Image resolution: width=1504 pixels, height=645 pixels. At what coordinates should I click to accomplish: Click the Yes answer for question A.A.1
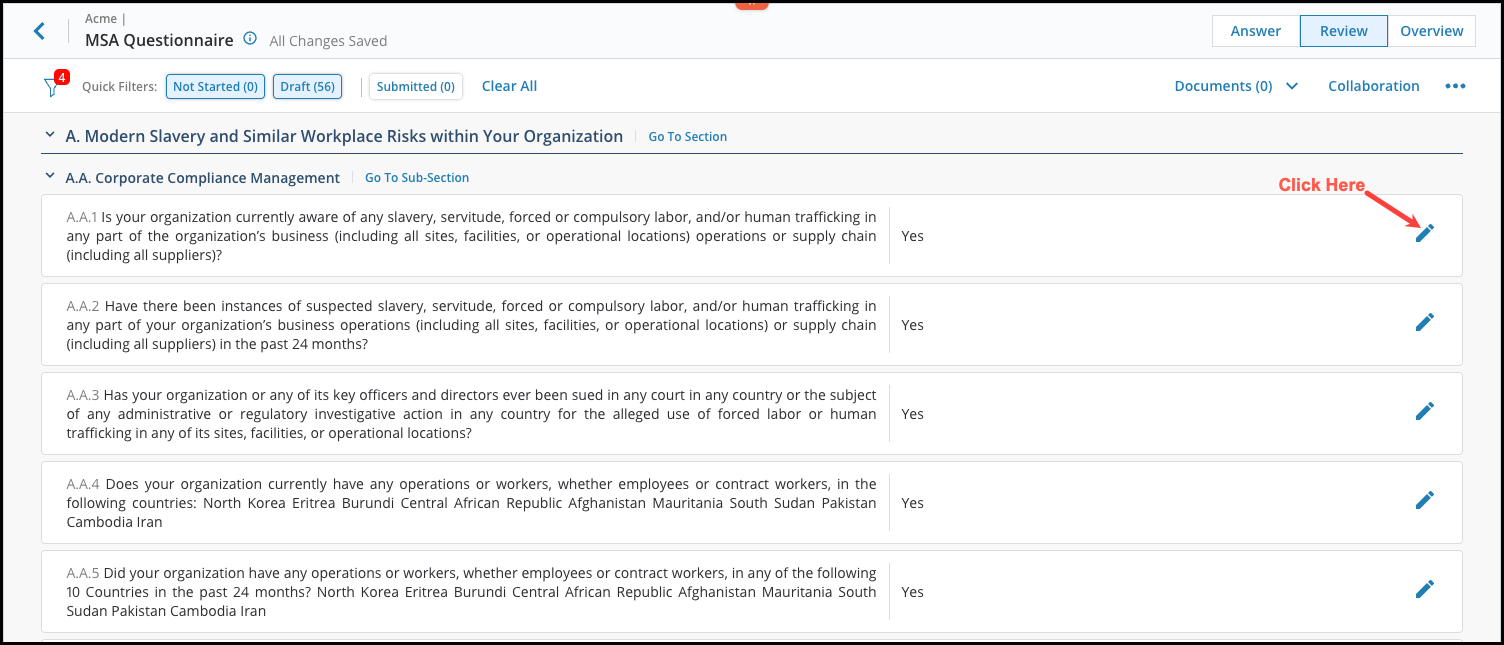pos(912,236)
